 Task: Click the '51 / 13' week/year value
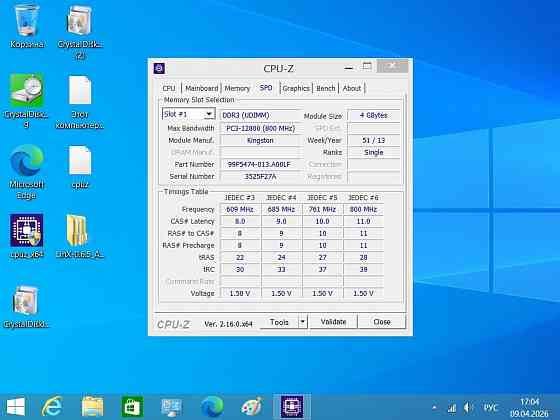click(374, 140)
